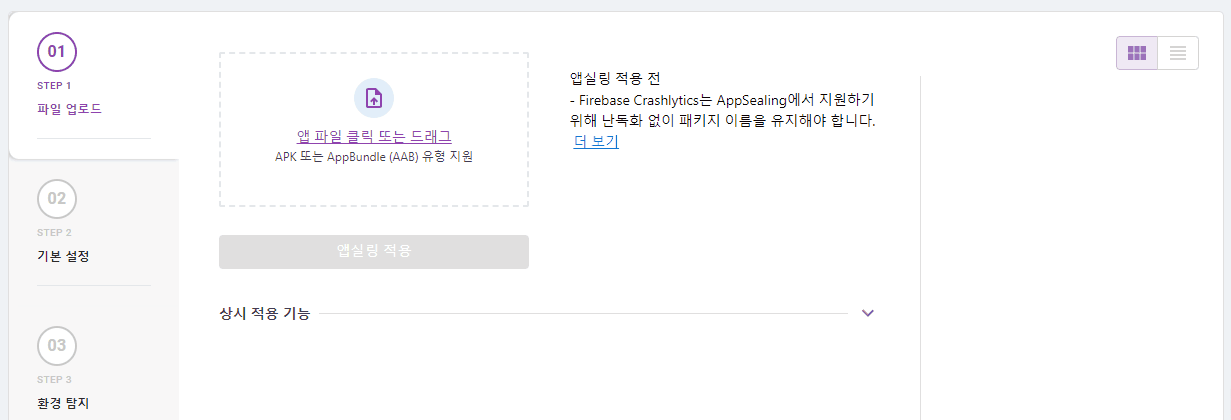Switch to grid view layout
This screenshot has width=1231, height=420.
coord(1137,53)
